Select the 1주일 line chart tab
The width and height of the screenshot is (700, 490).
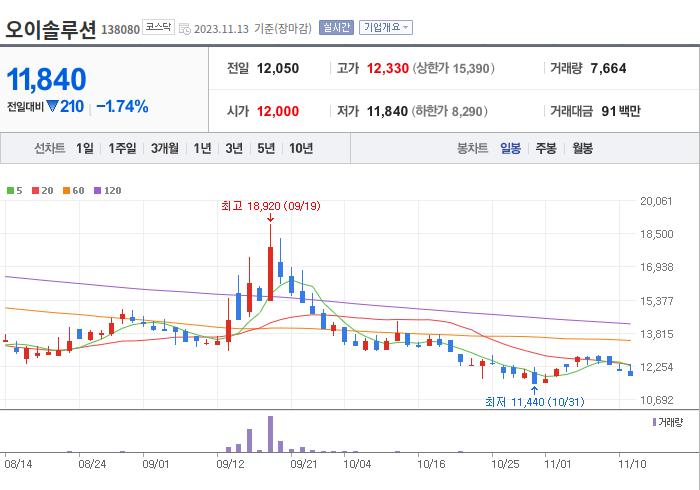click(122, 148)
